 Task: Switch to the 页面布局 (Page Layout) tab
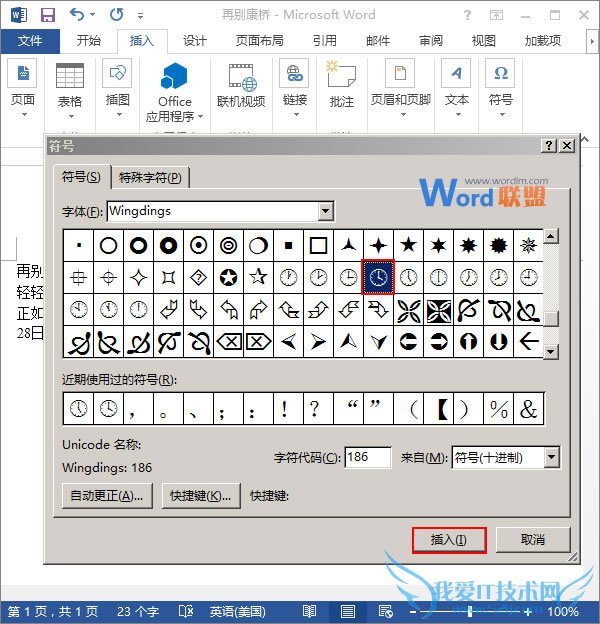click(259, 41)
